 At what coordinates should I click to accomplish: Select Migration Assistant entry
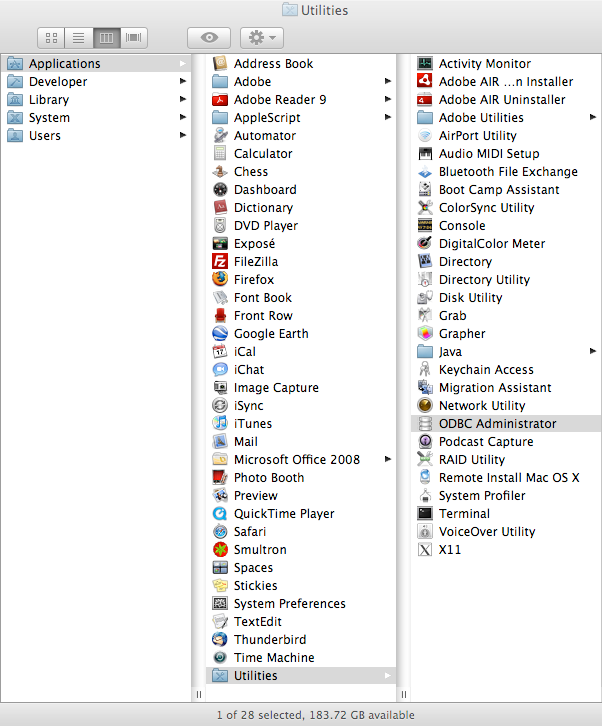506,387
